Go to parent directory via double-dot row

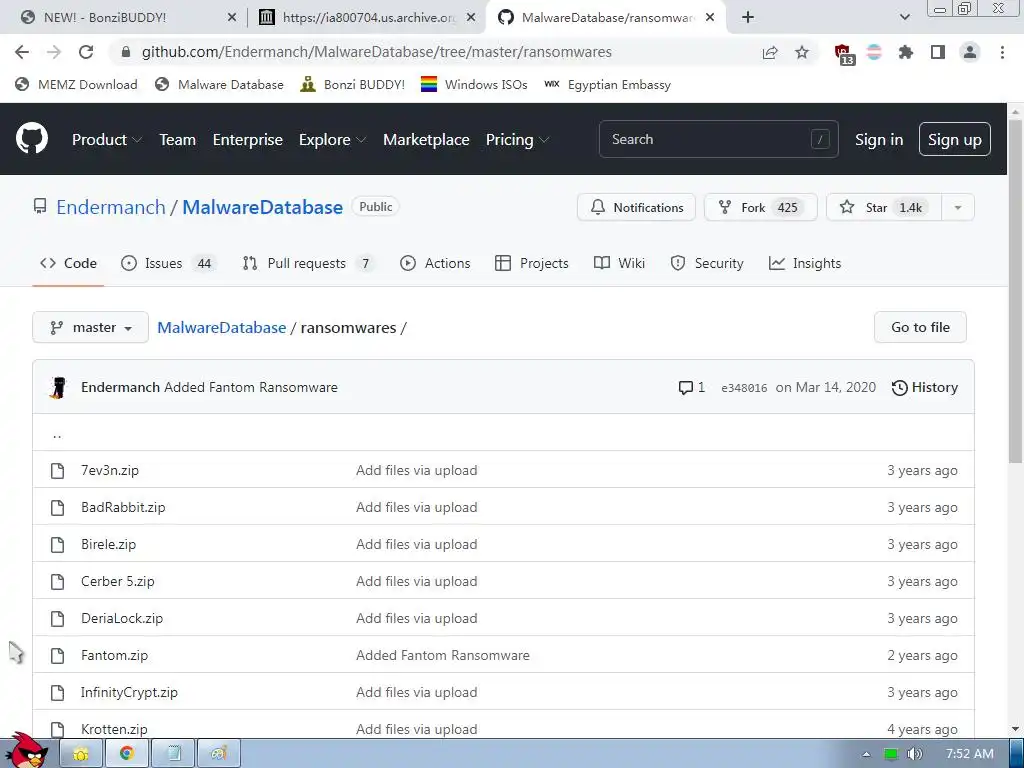pos(503,432)
